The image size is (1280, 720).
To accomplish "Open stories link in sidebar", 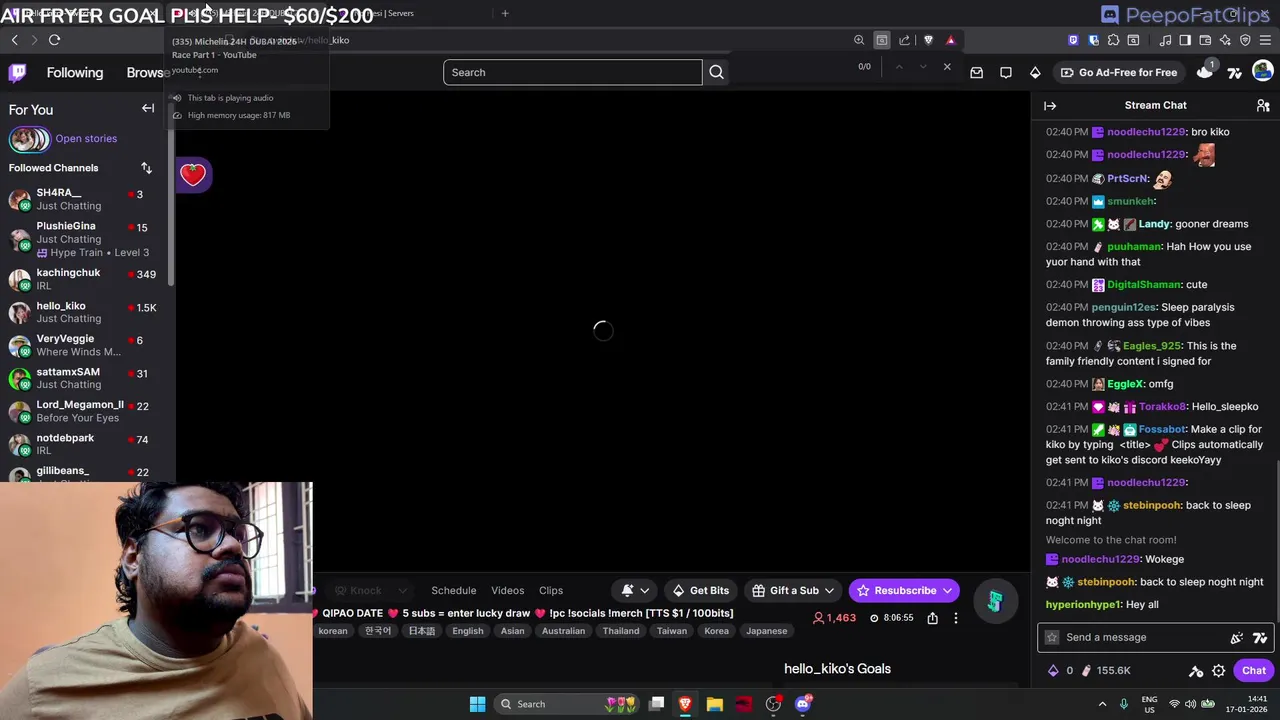I will click(x=86, y=139).
